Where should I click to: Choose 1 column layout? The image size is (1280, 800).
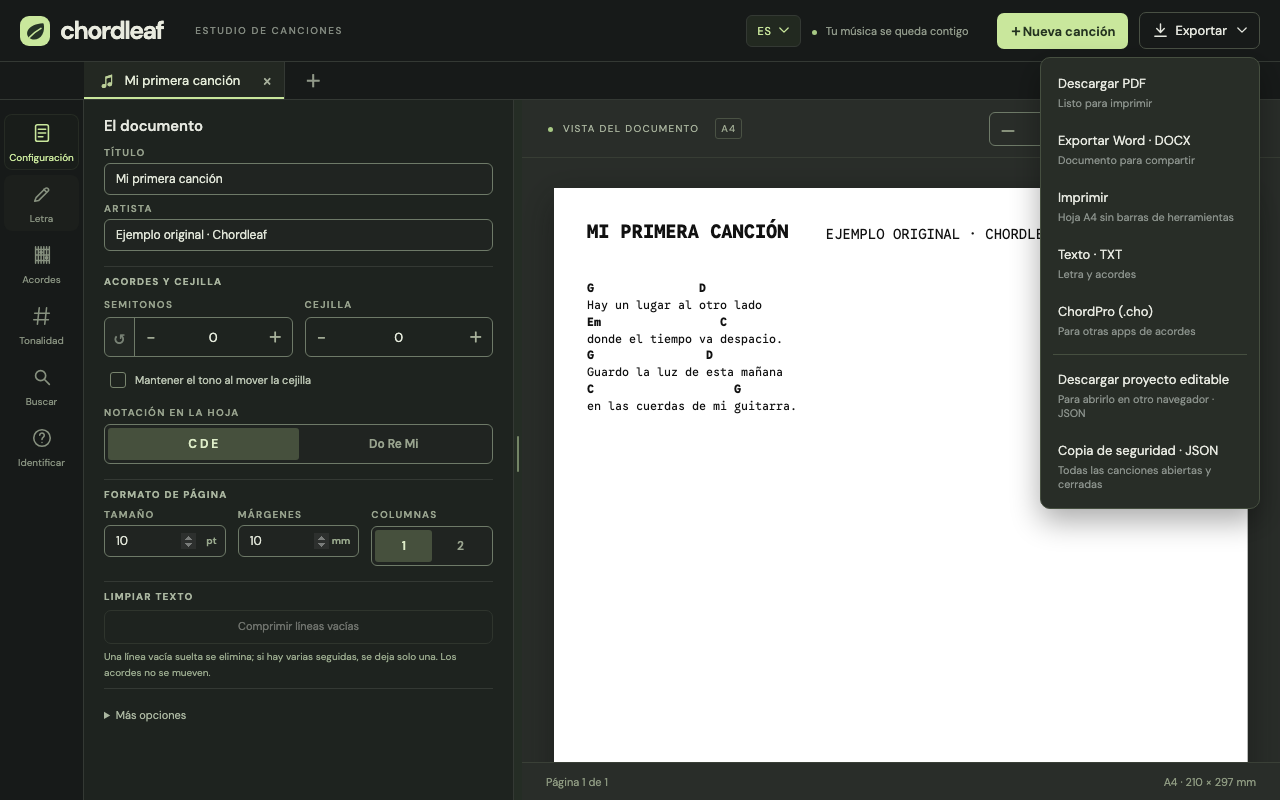pos(403,546)
